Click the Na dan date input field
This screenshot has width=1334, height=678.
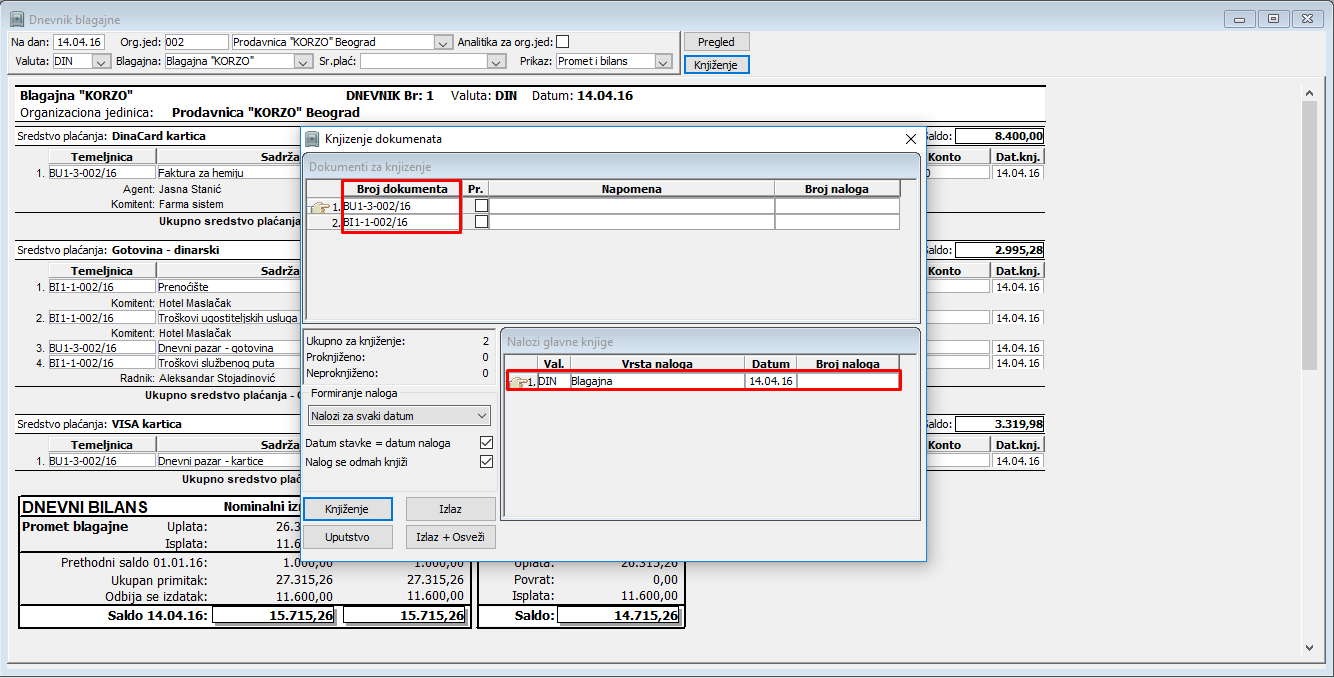79,42
